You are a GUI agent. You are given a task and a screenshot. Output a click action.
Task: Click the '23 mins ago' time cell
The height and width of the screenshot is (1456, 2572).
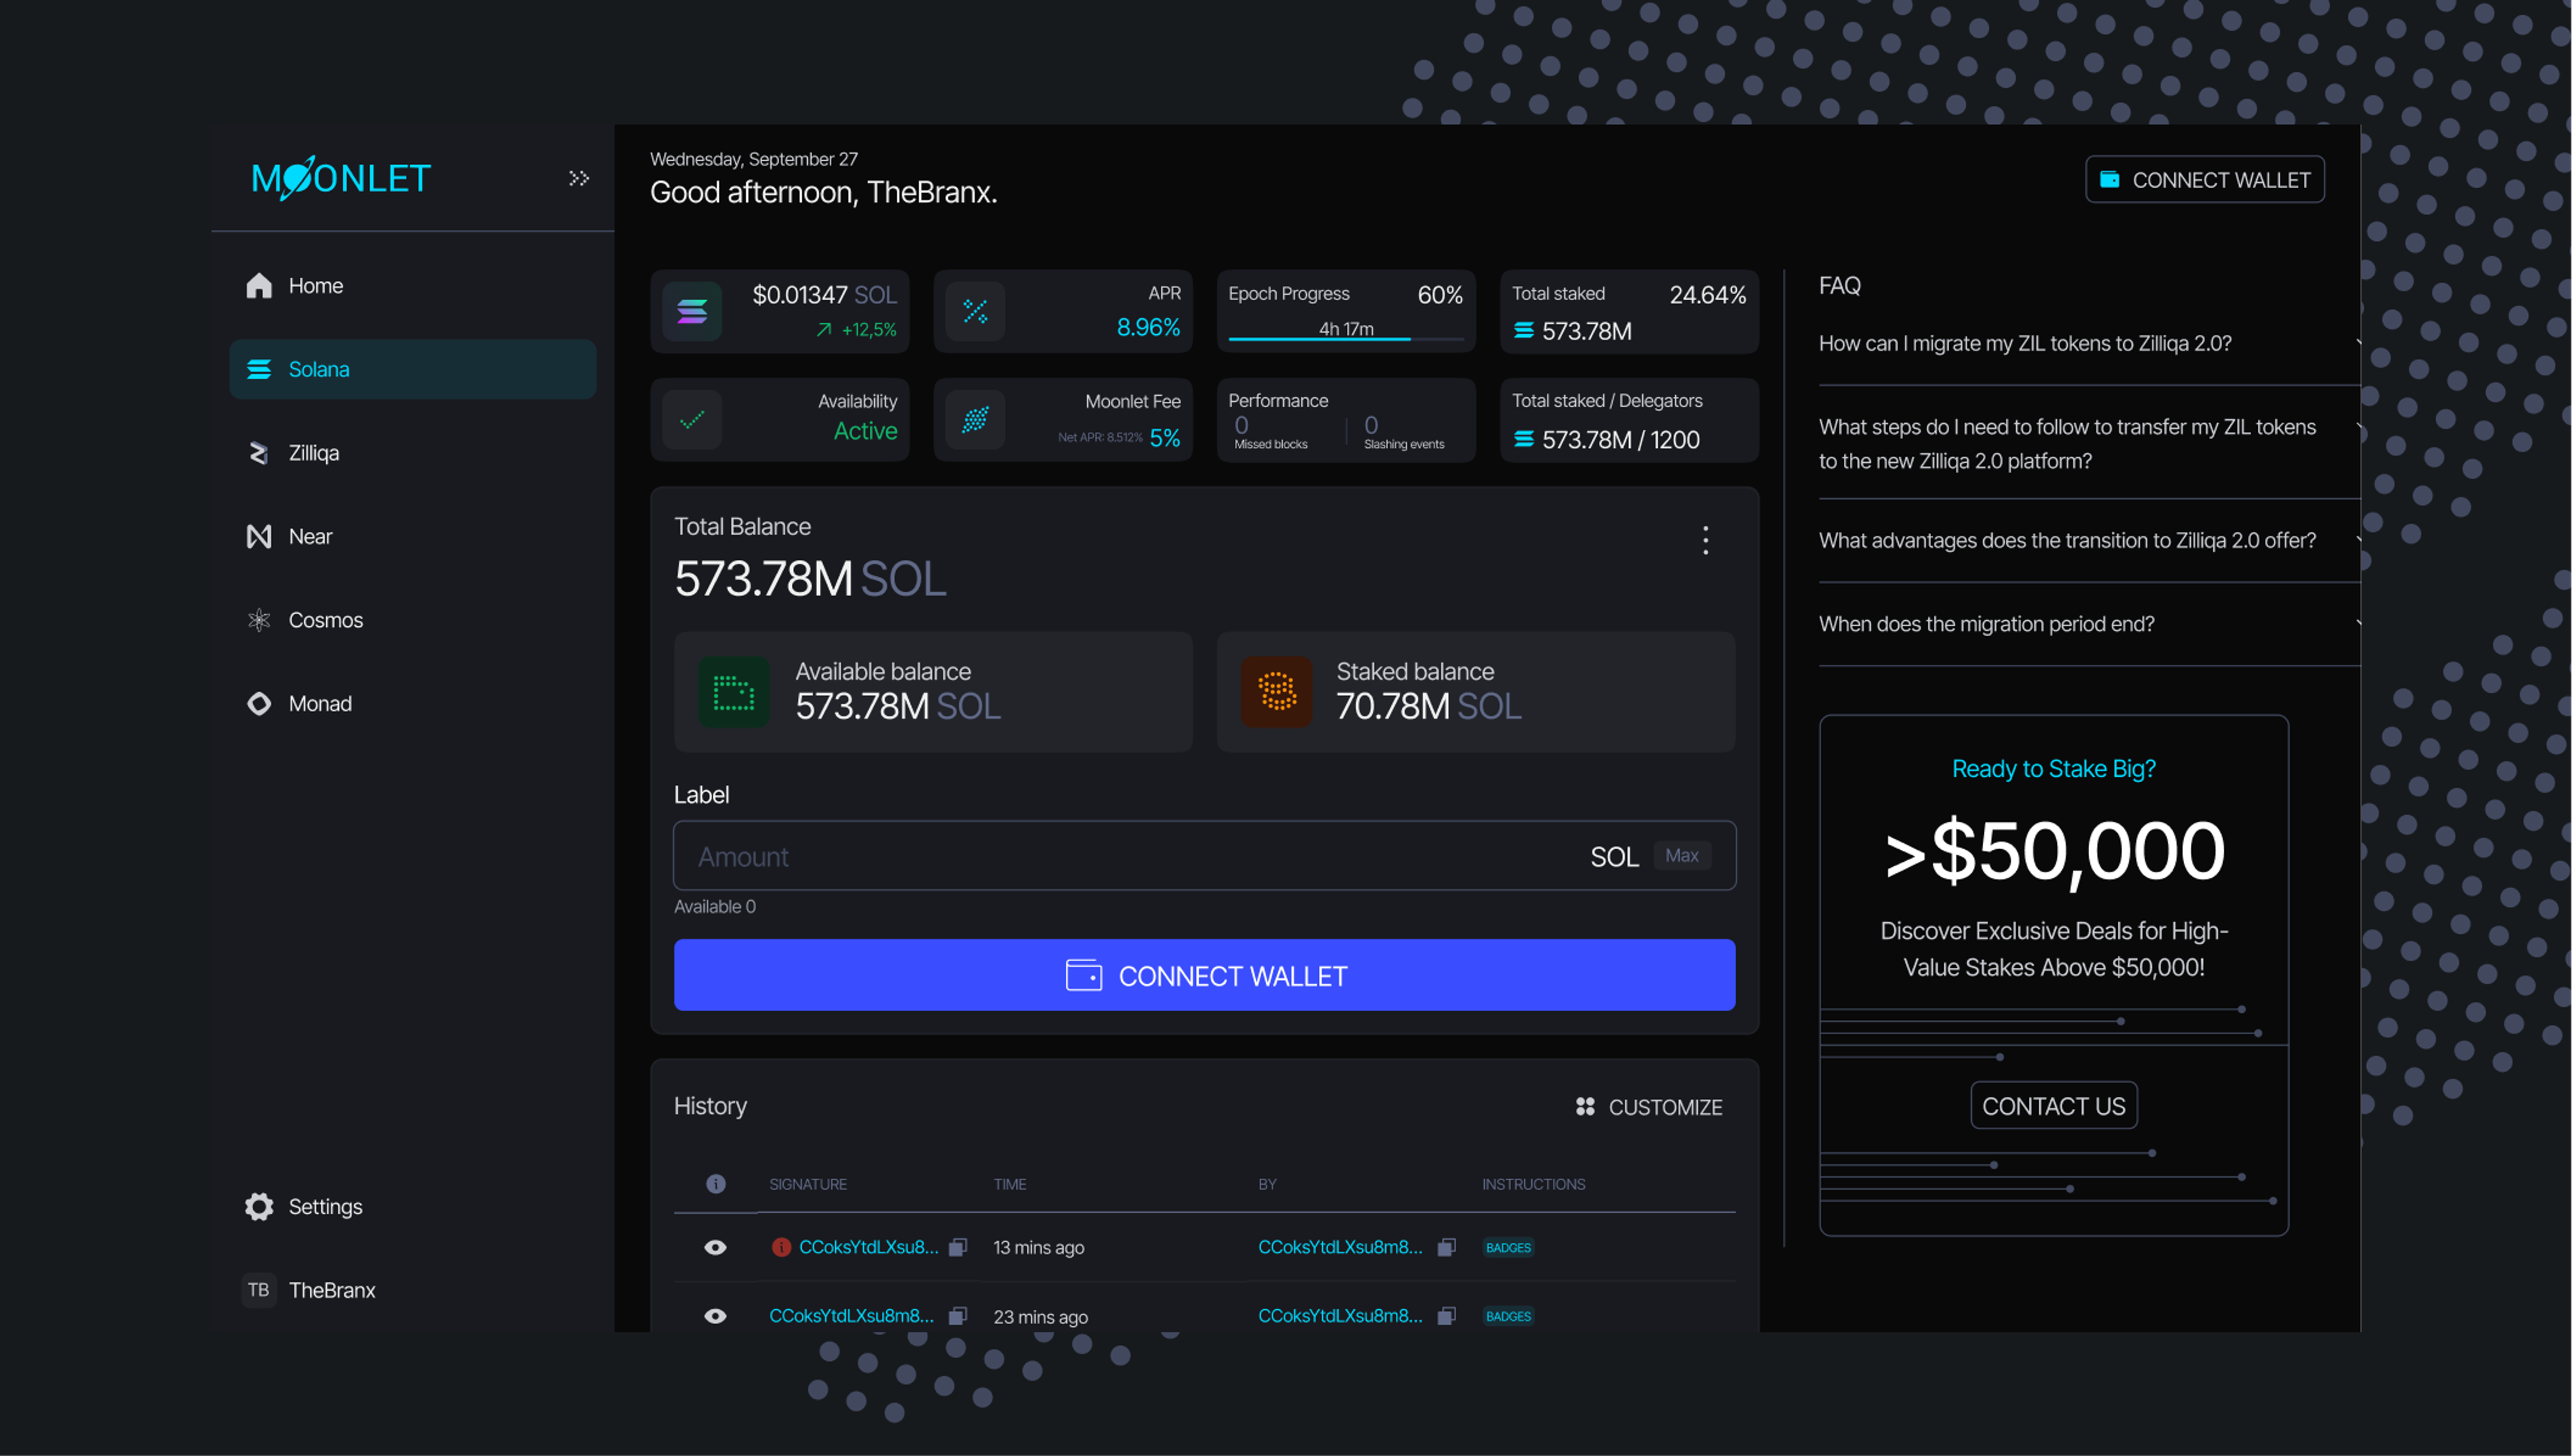point(1041,1317)
